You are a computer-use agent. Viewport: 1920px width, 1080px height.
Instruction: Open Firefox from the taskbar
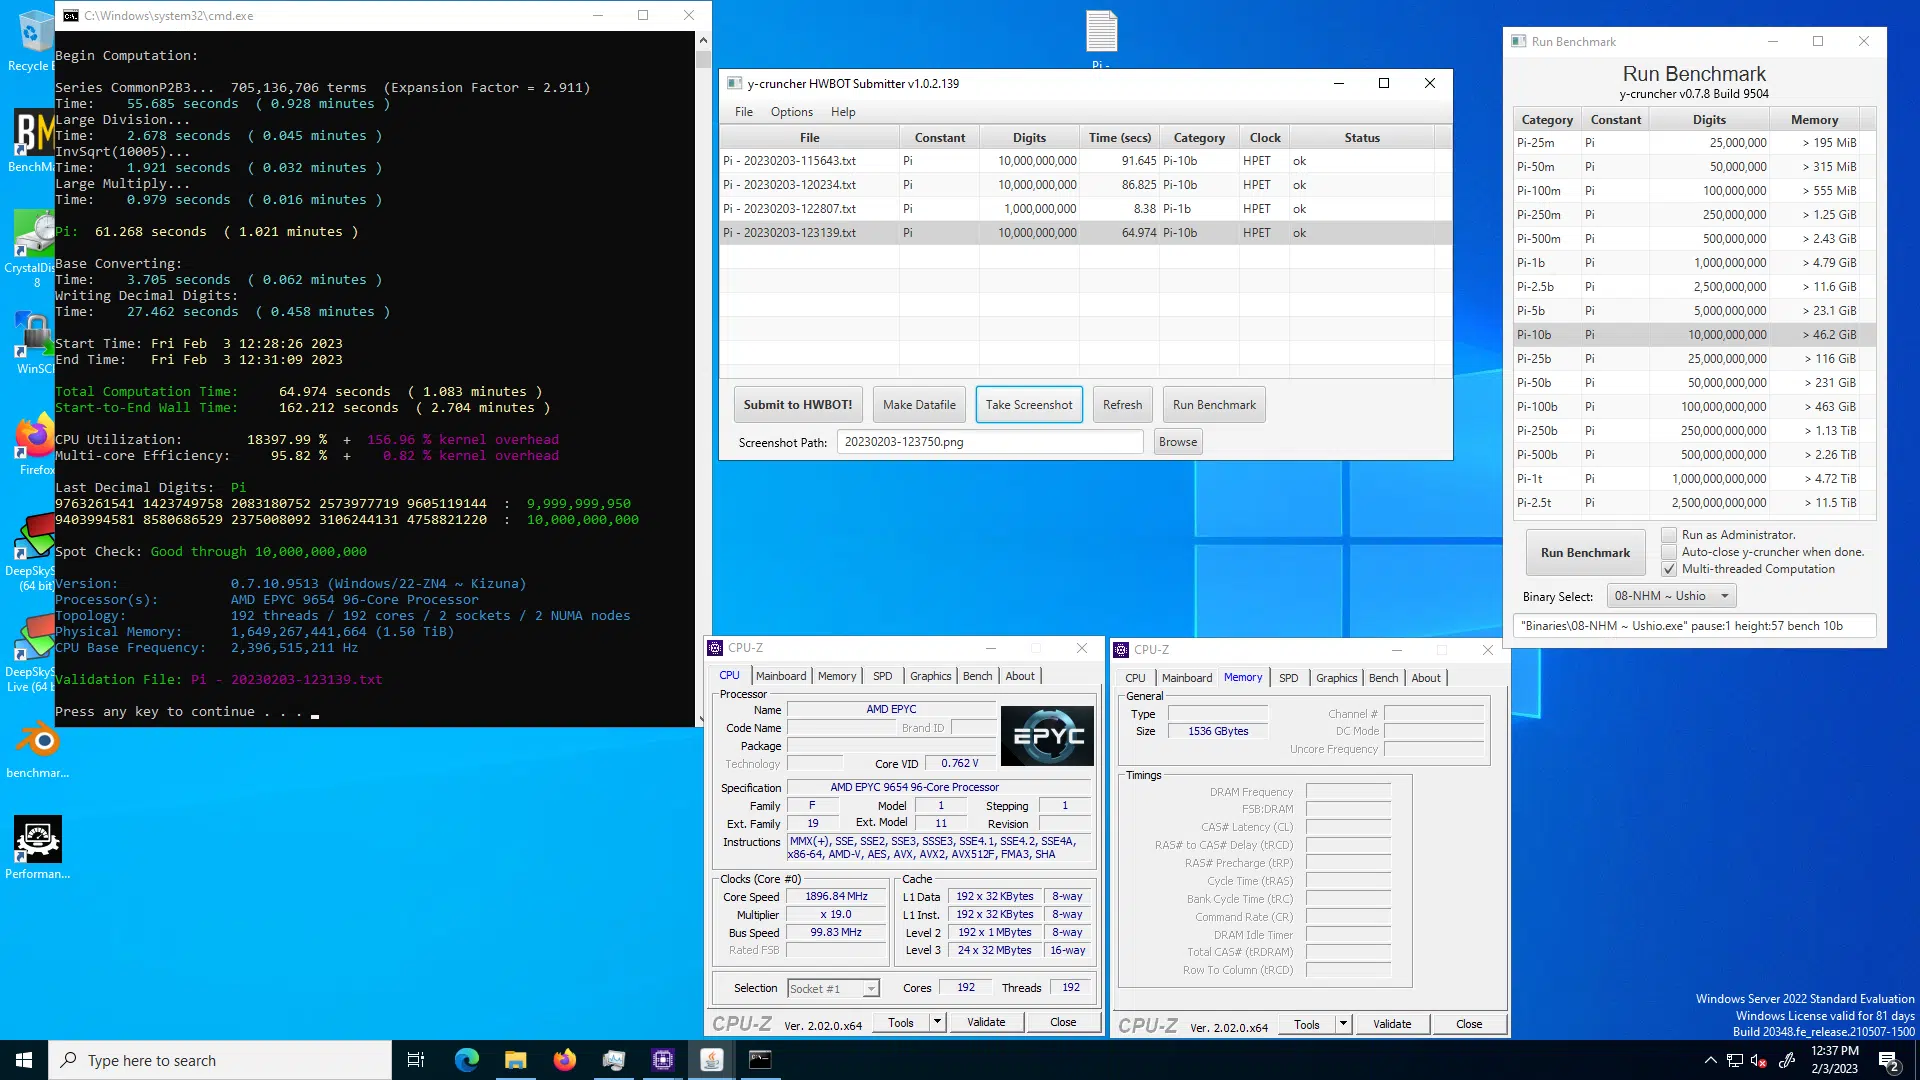(565, 1060)
